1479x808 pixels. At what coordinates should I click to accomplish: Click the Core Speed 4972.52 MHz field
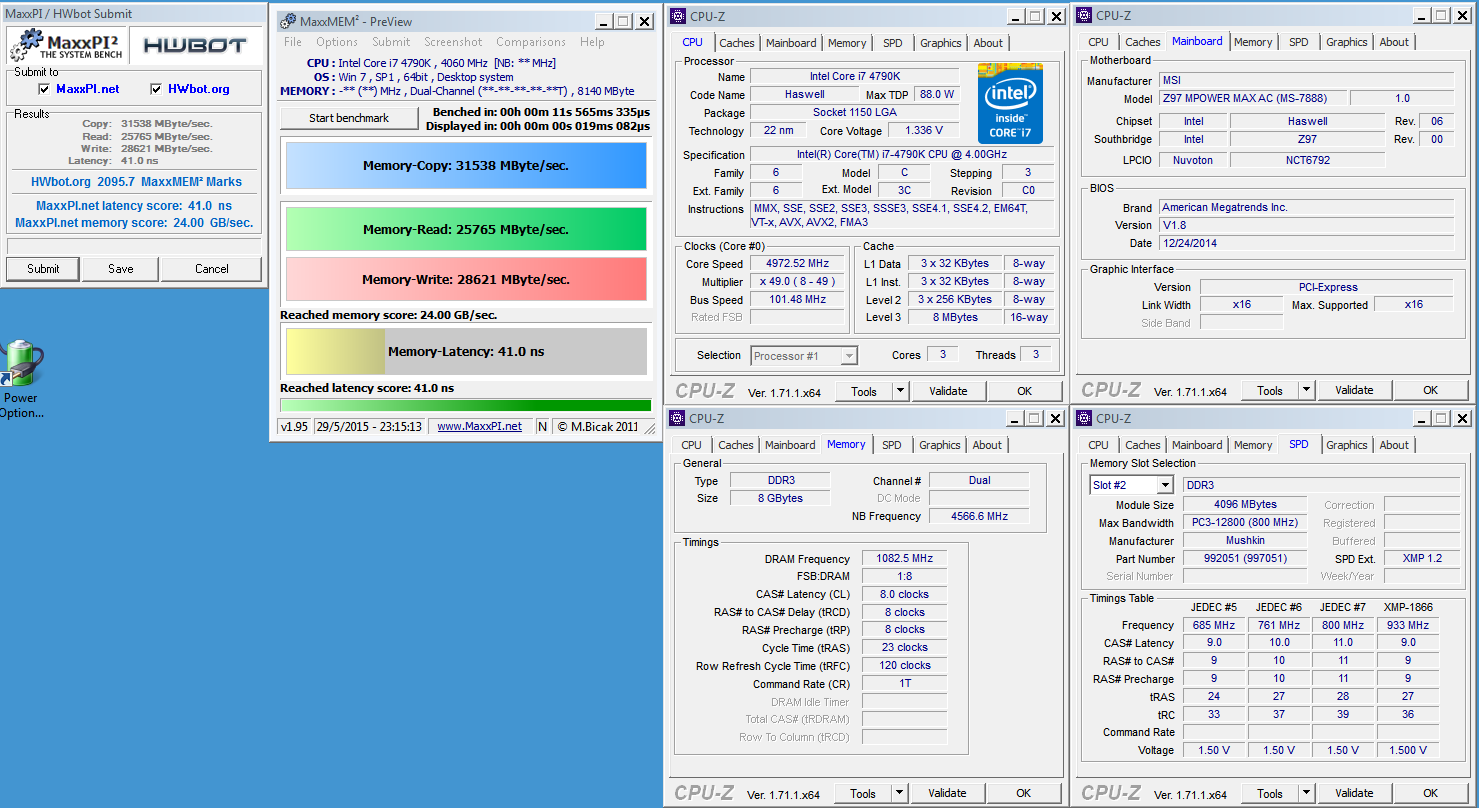coord(797,264)
